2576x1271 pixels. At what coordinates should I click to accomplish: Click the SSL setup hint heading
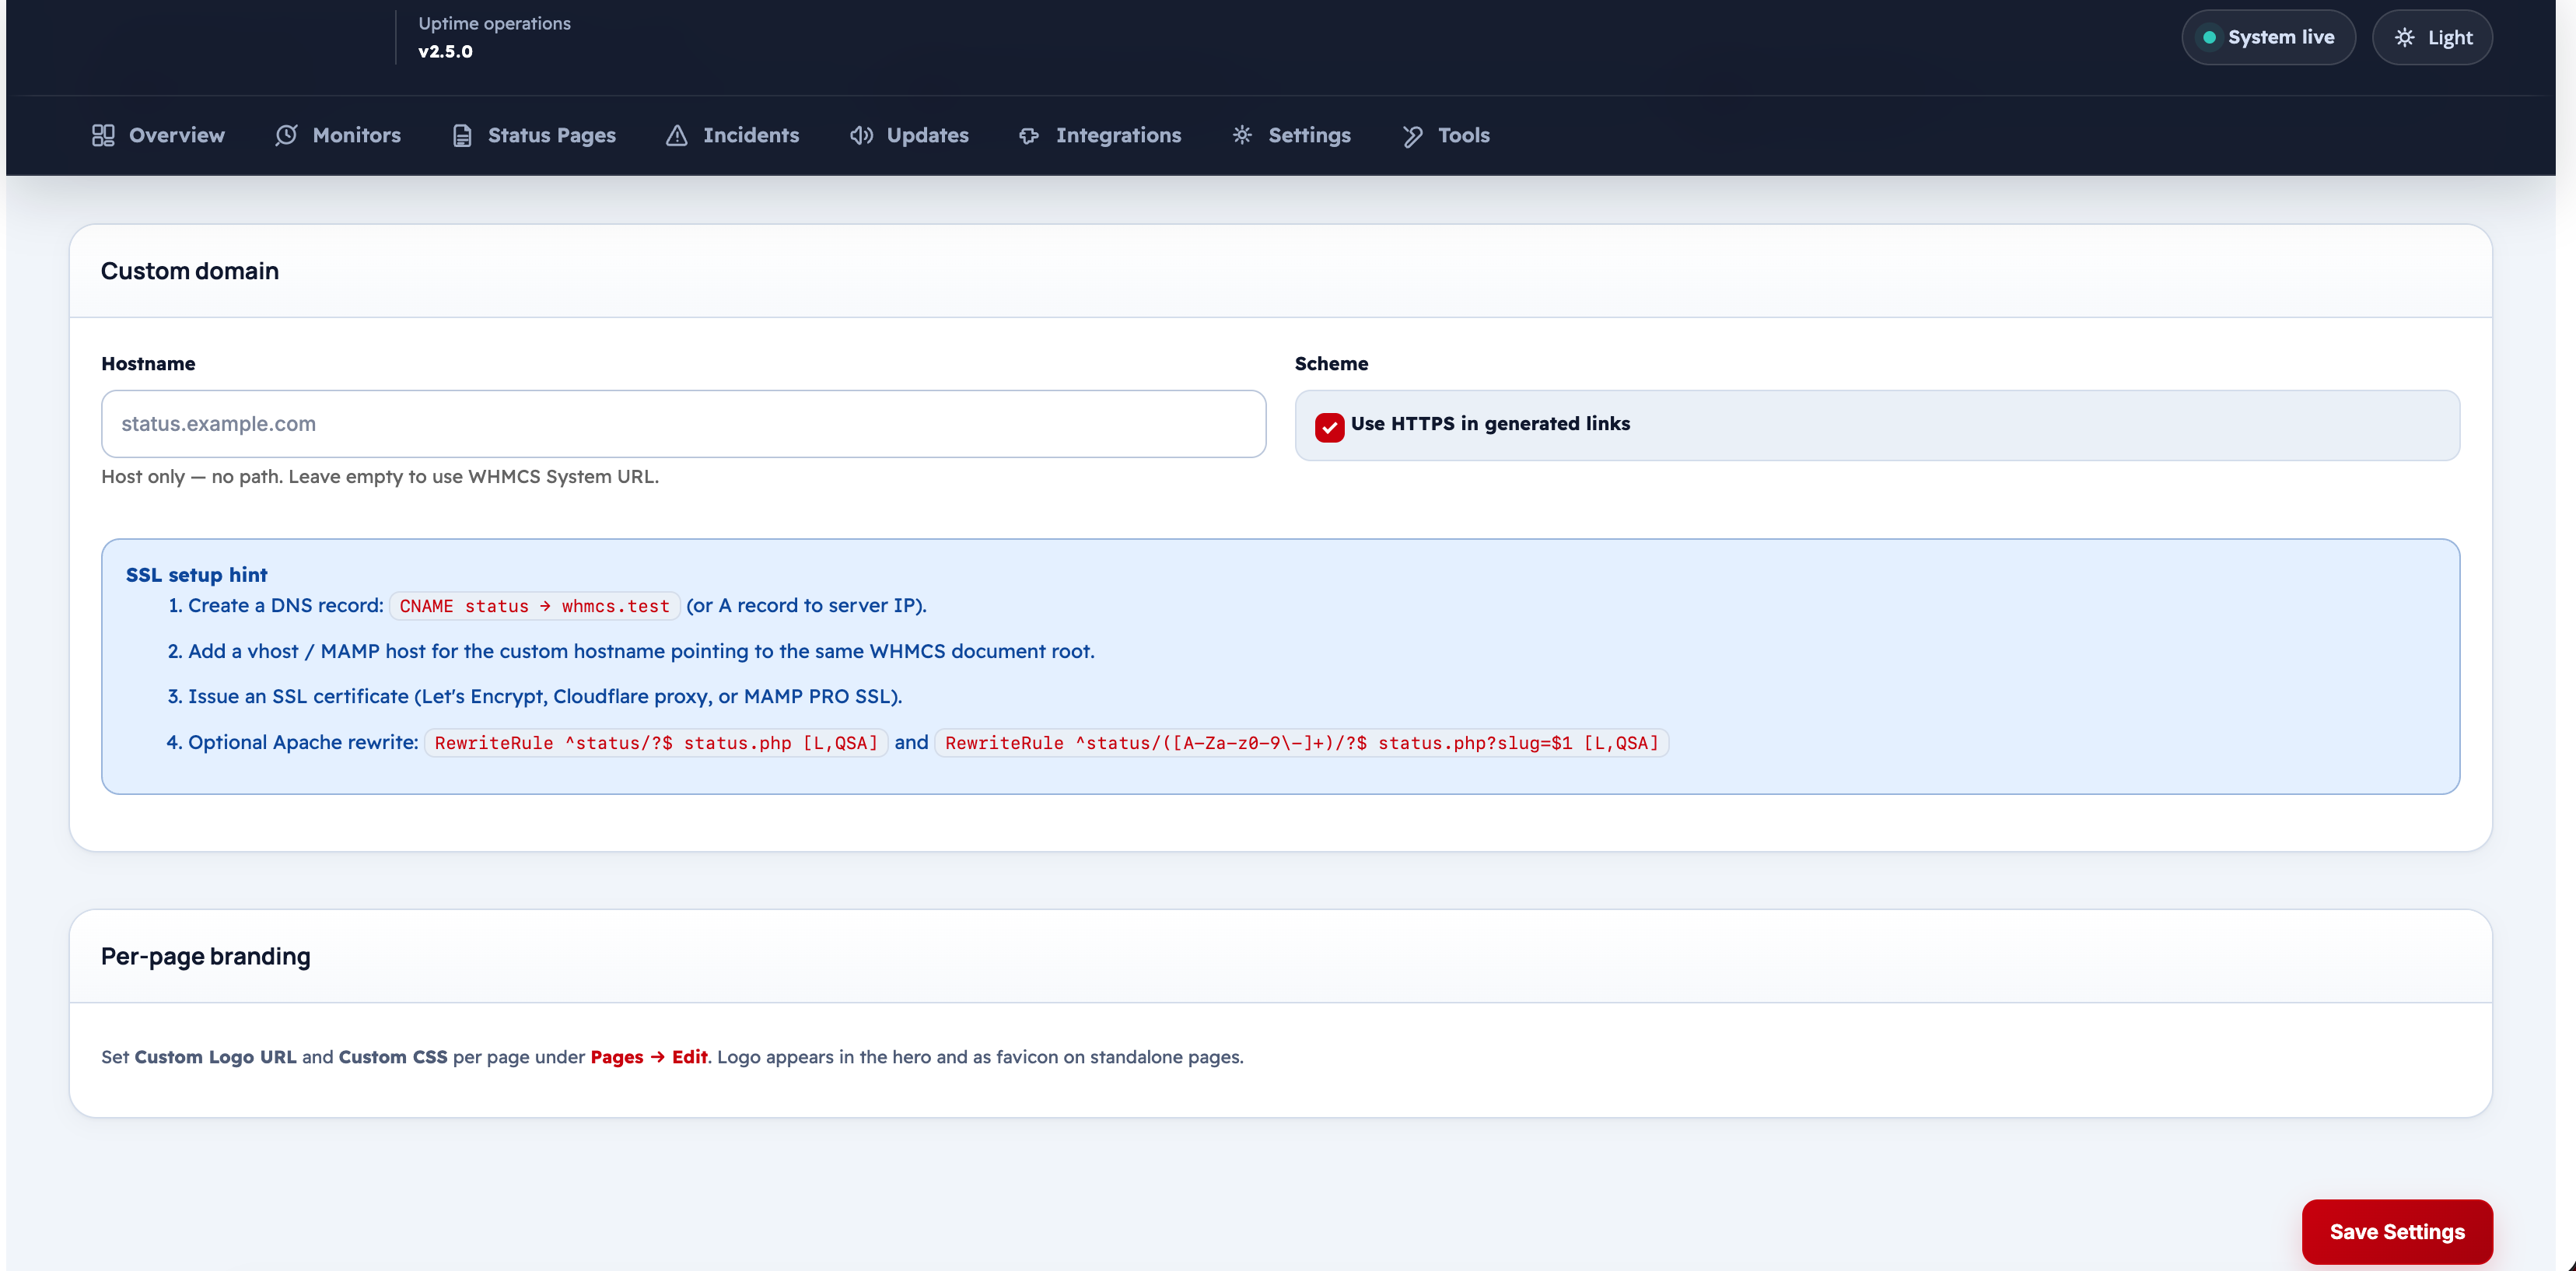coord(196,575)
